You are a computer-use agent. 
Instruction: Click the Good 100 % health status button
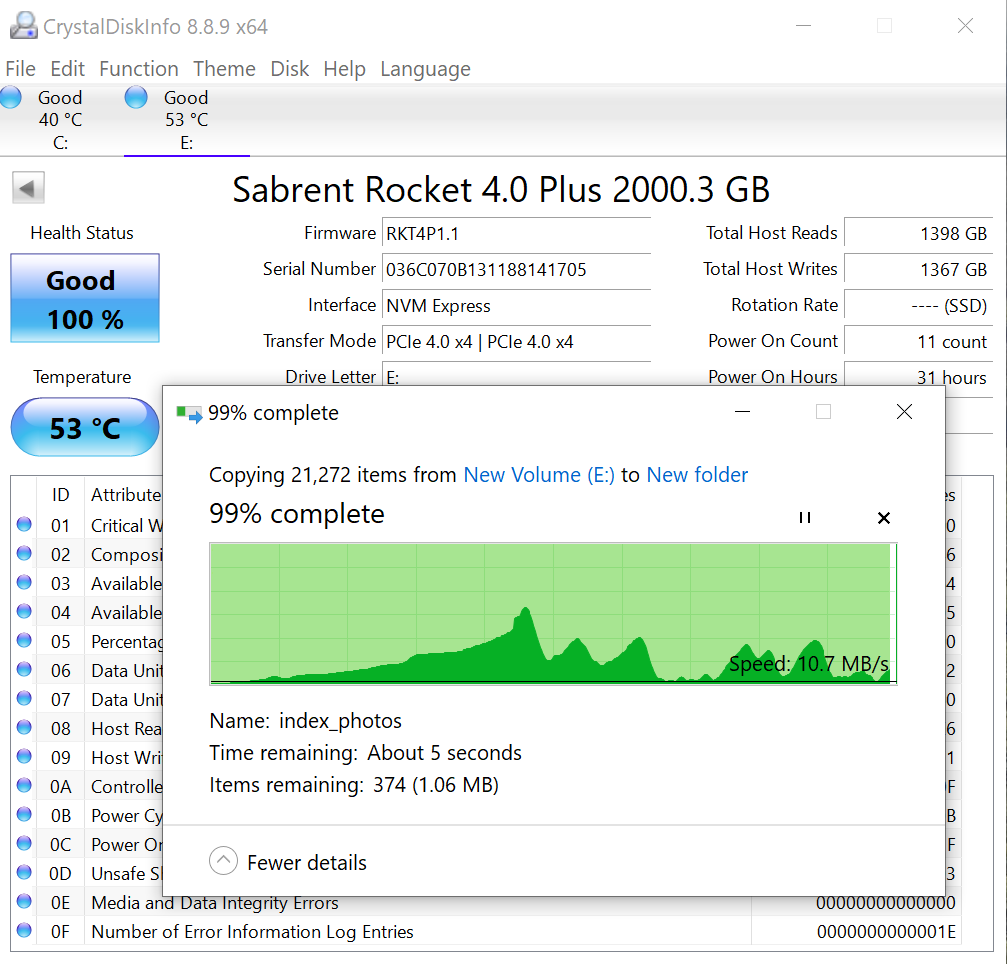85,299
